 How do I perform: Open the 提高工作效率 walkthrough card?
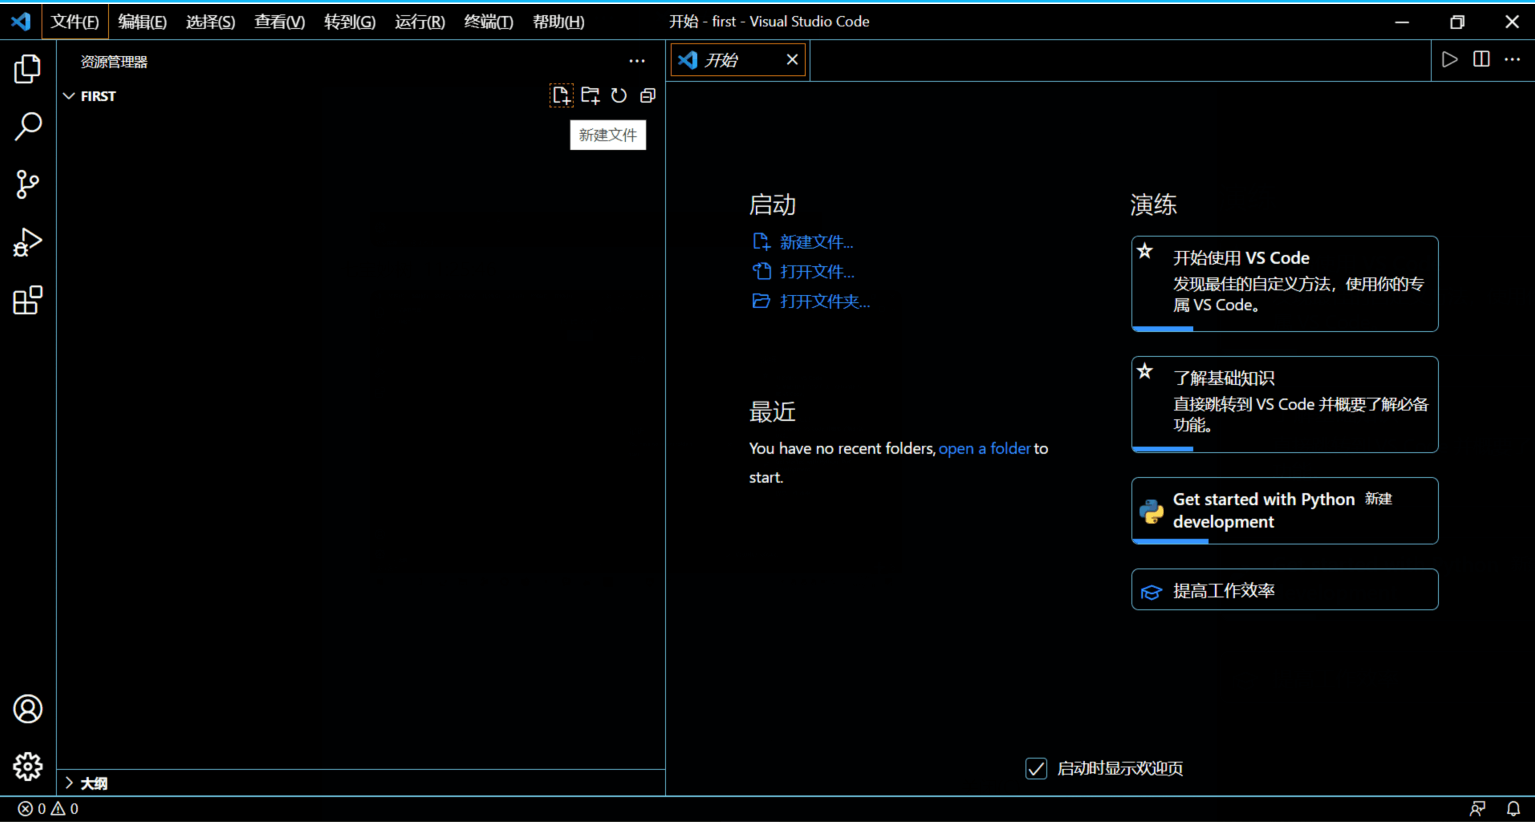1284,590
